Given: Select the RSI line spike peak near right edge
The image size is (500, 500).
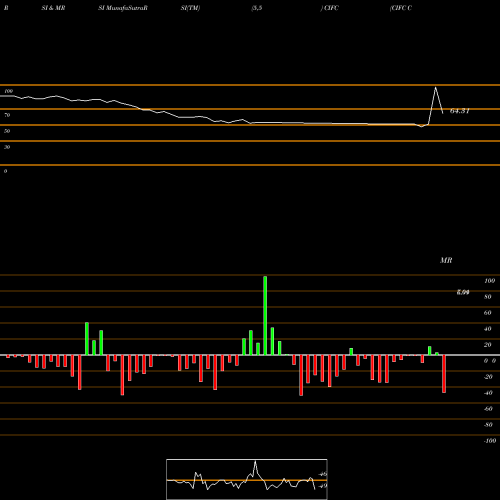Looking at the screenshot, I should (435, 88).
